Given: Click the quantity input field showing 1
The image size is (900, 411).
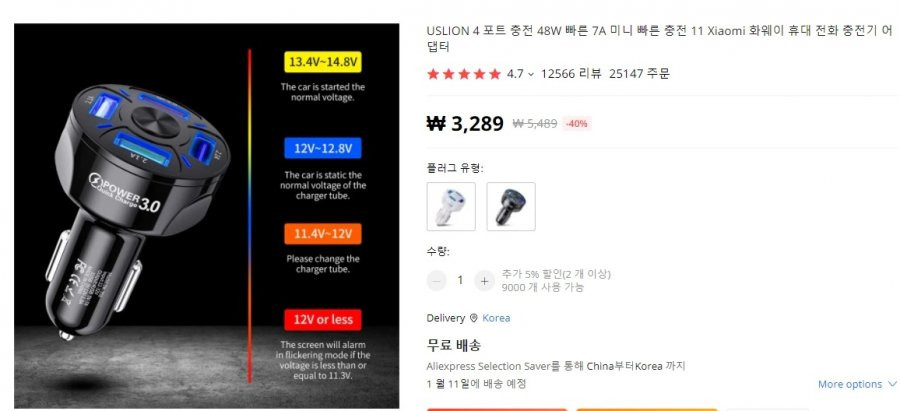Looking at the screenshot, I should 460,280.
